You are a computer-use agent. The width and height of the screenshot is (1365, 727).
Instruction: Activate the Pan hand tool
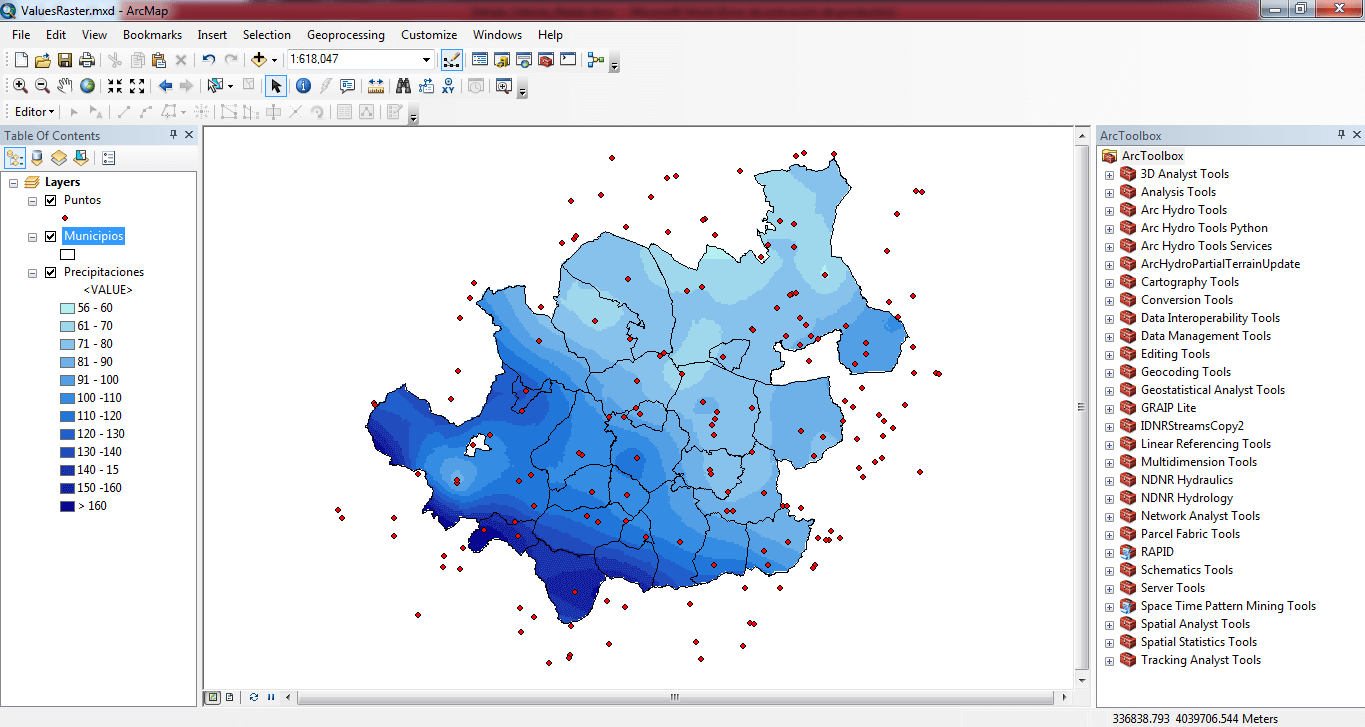click(65, 86)
